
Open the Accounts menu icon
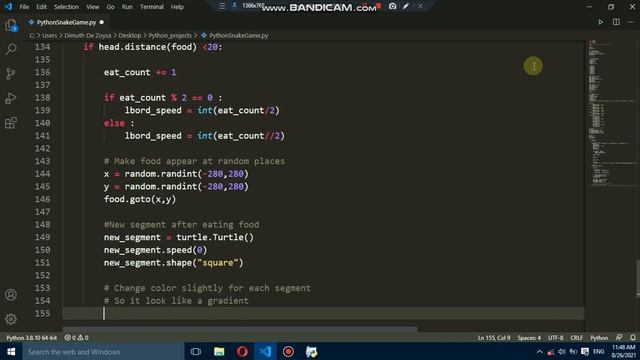[11, 295]
